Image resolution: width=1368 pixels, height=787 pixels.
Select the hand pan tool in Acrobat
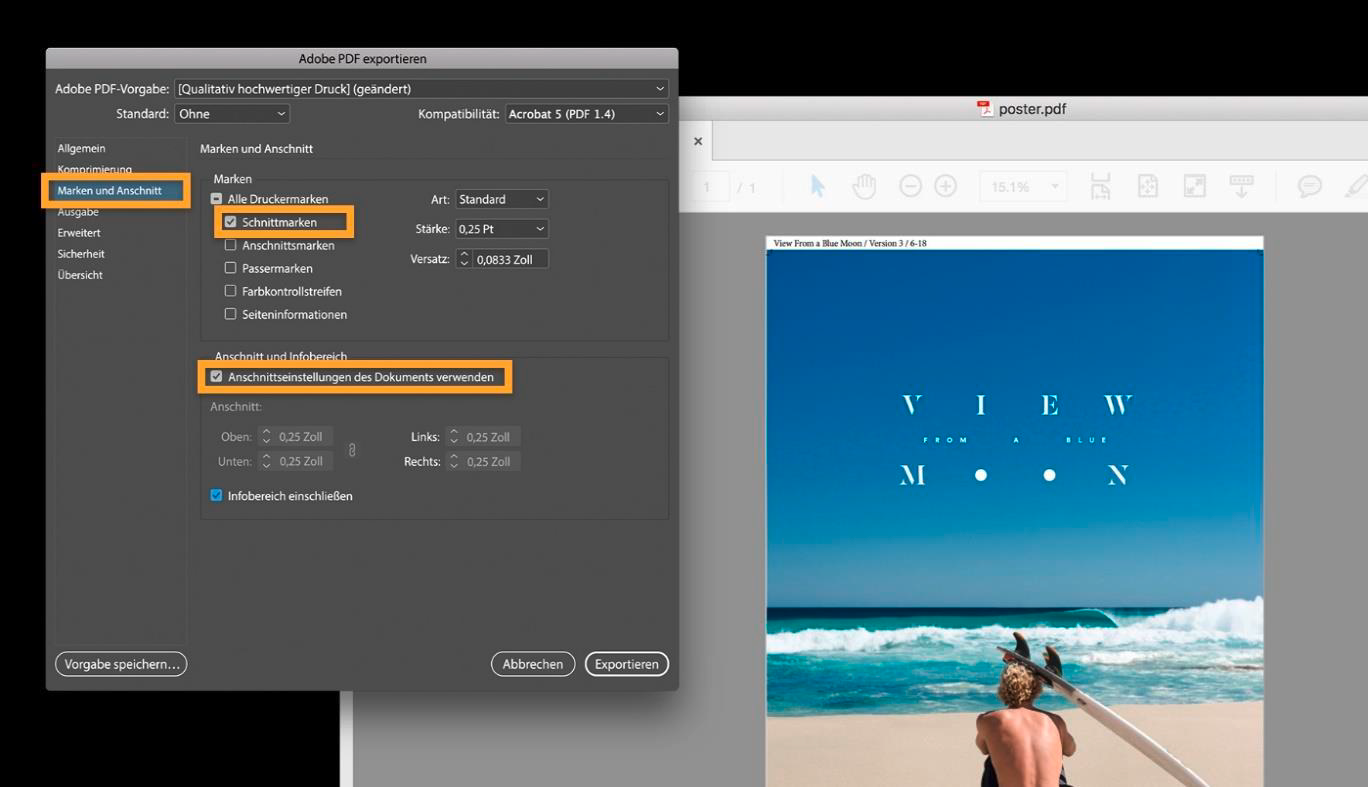tap(864, 186)
